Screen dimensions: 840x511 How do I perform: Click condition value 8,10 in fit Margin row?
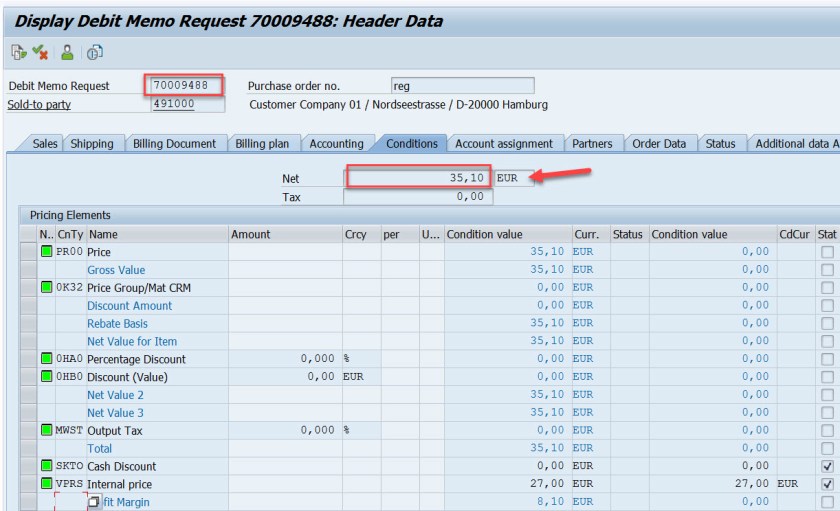[550, 501]
